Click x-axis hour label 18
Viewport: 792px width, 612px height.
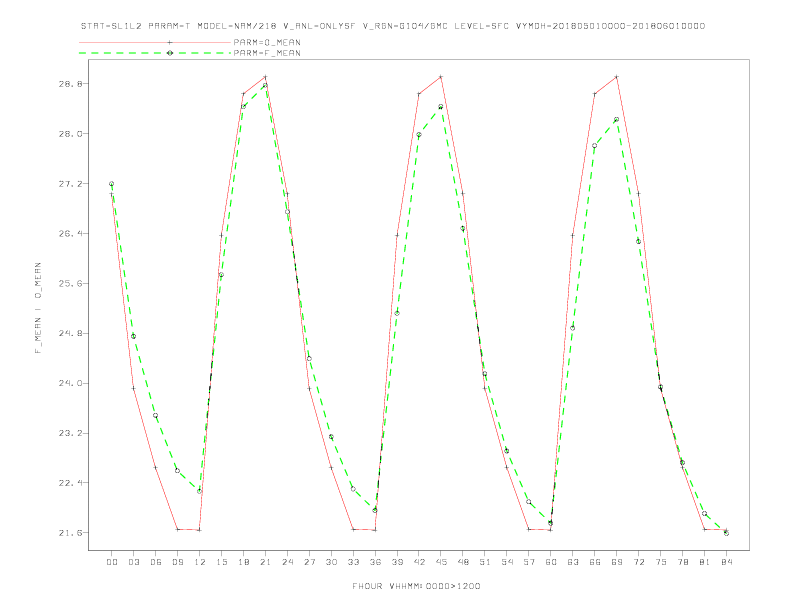pos(243,562)
